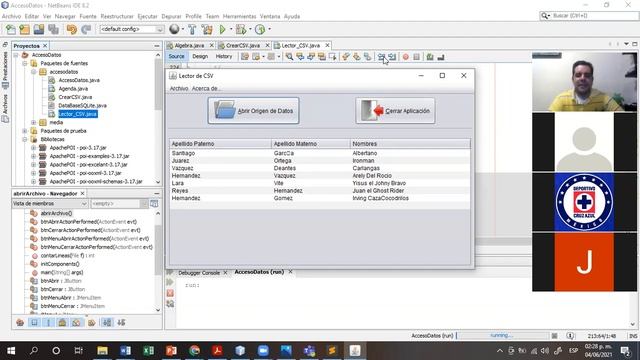
Task: Click the Find Selection magnifier in editor toolbar
Action: point(289,57)
